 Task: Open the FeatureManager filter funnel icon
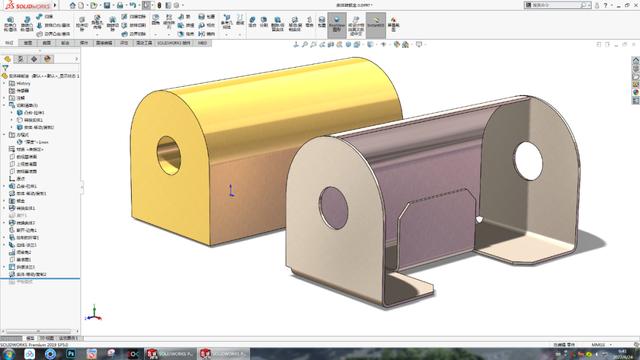pos(5,68)
